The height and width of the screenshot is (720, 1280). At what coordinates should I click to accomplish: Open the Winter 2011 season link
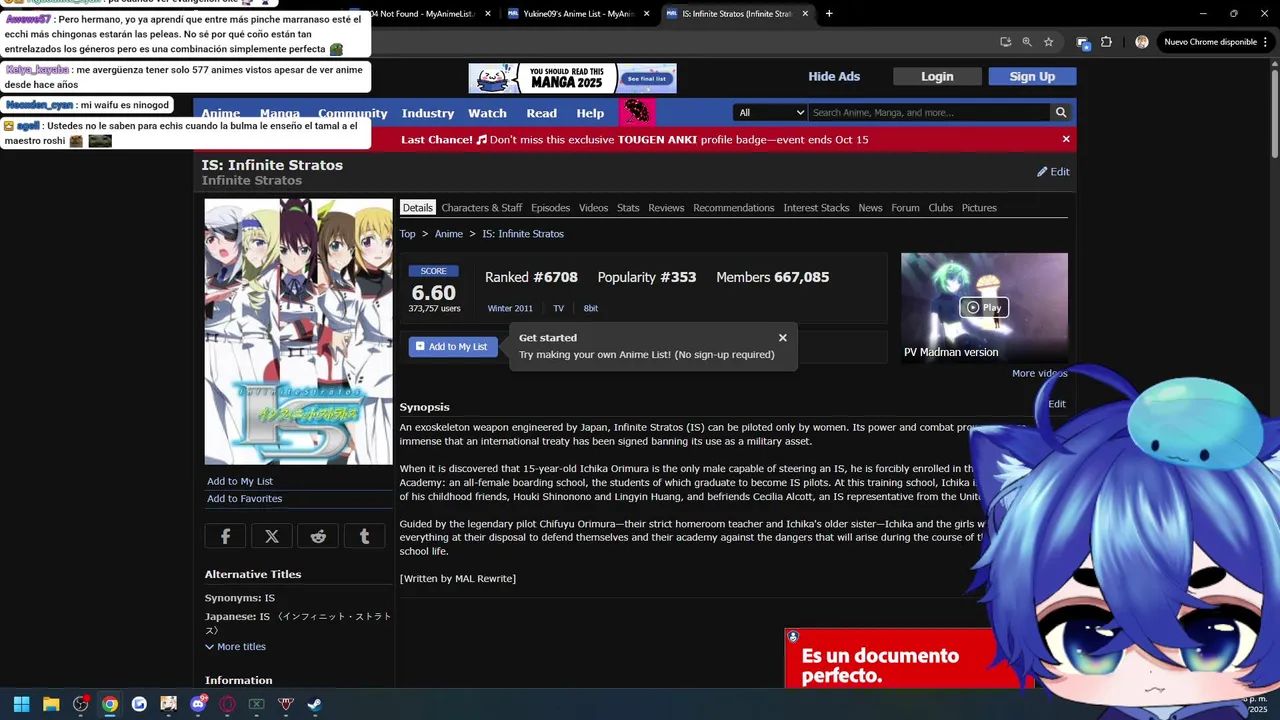tap(510, 308)
